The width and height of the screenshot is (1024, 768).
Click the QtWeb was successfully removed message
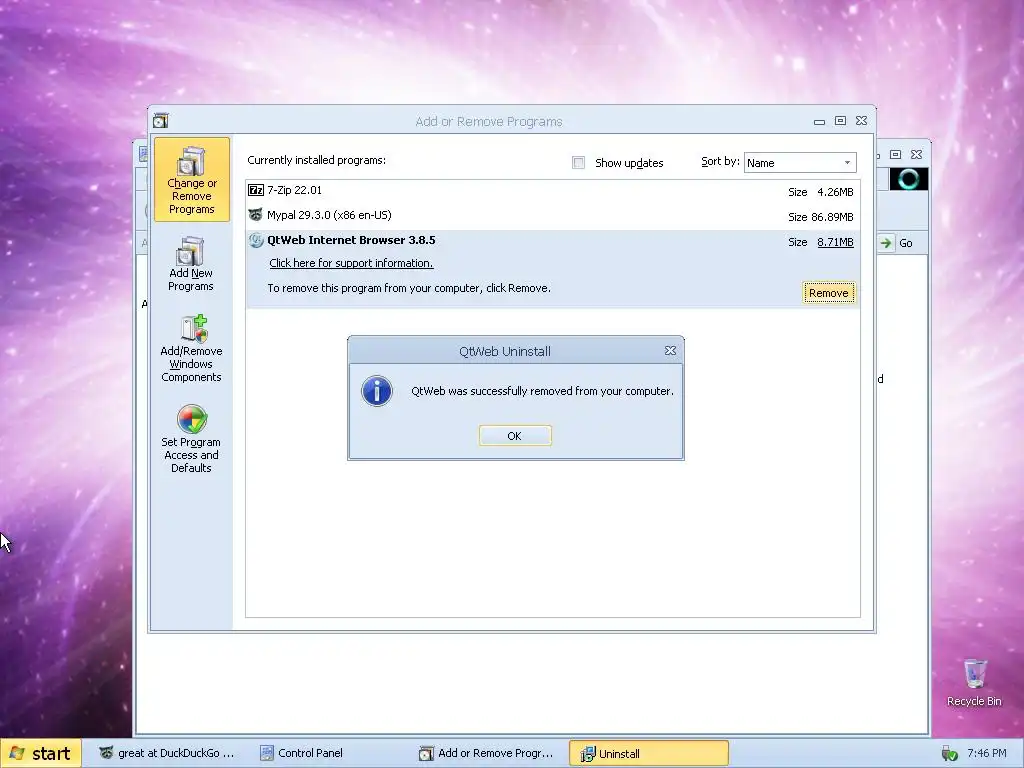pyautogui.click(x=542, y=391)
